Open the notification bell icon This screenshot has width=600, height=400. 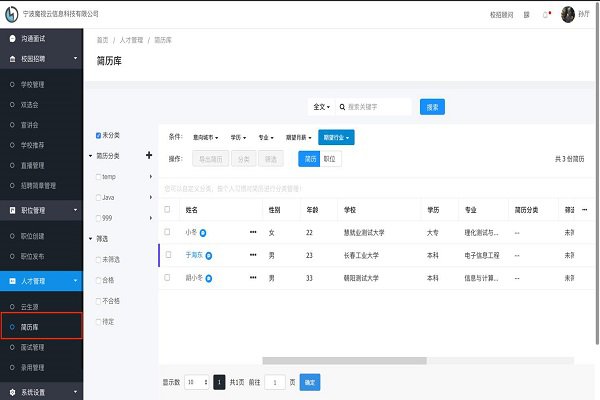tap(546, 15)
